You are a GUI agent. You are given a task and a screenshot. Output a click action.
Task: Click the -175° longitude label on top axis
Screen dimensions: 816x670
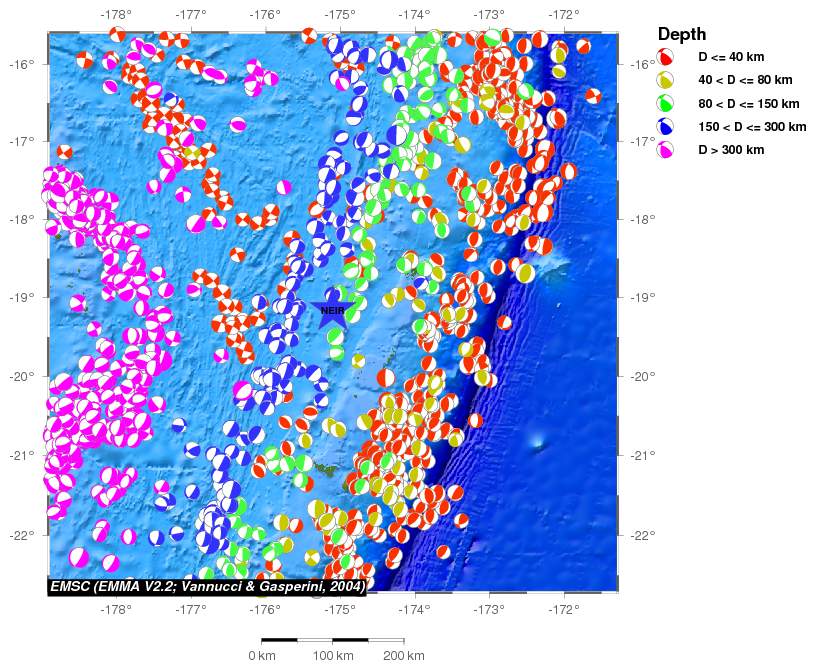pyautogui.click(x=340, y=14)
